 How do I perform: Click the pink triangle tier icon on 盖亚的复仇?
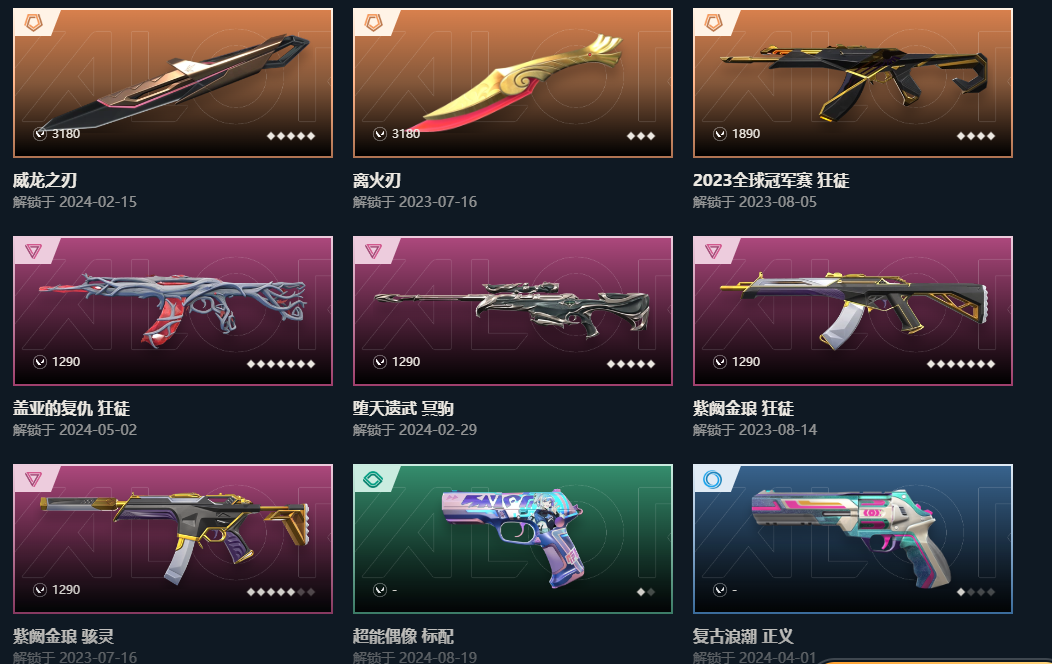point(34,252)
